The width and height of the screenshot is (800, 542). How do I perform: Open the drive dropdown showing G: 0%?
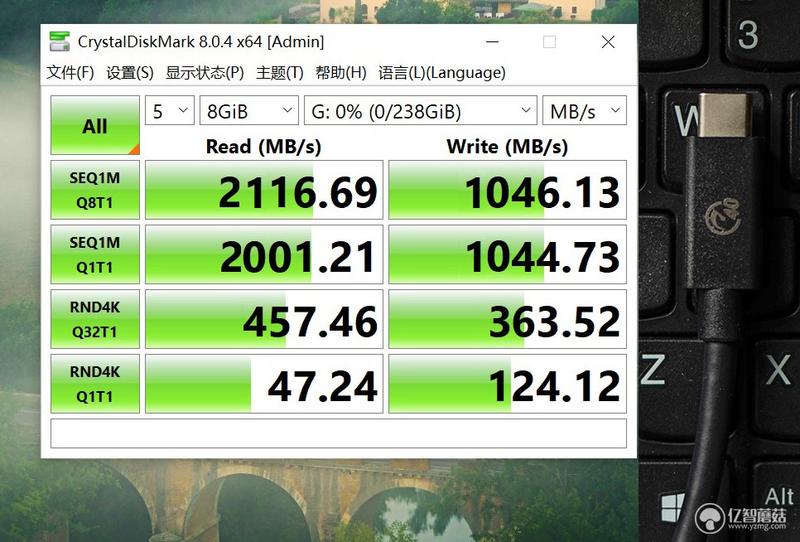tap(420, 110)
